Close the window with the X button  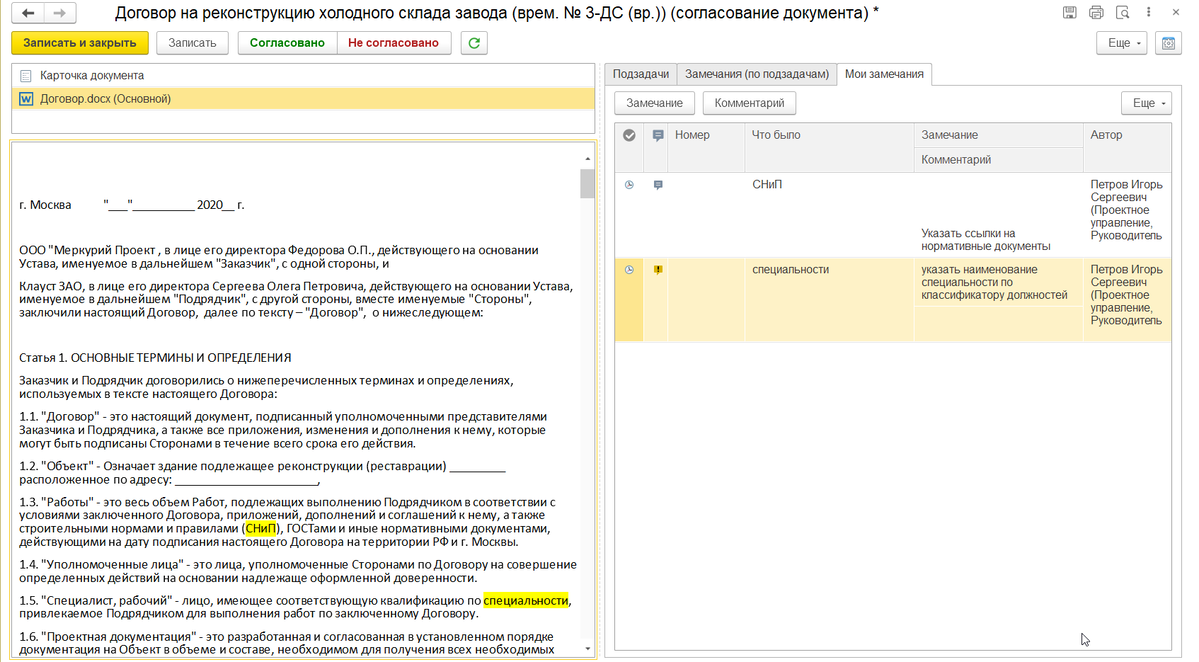(1175, 12)
